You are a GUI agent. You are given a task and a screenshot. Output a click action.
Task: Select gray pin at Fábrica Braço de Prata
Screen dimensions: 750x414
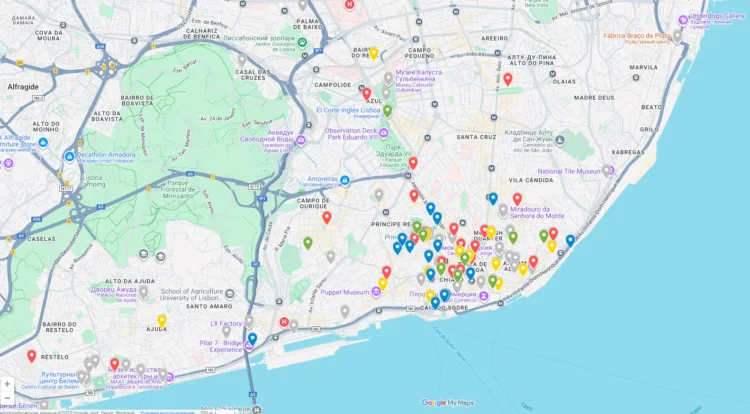(677, 36)
